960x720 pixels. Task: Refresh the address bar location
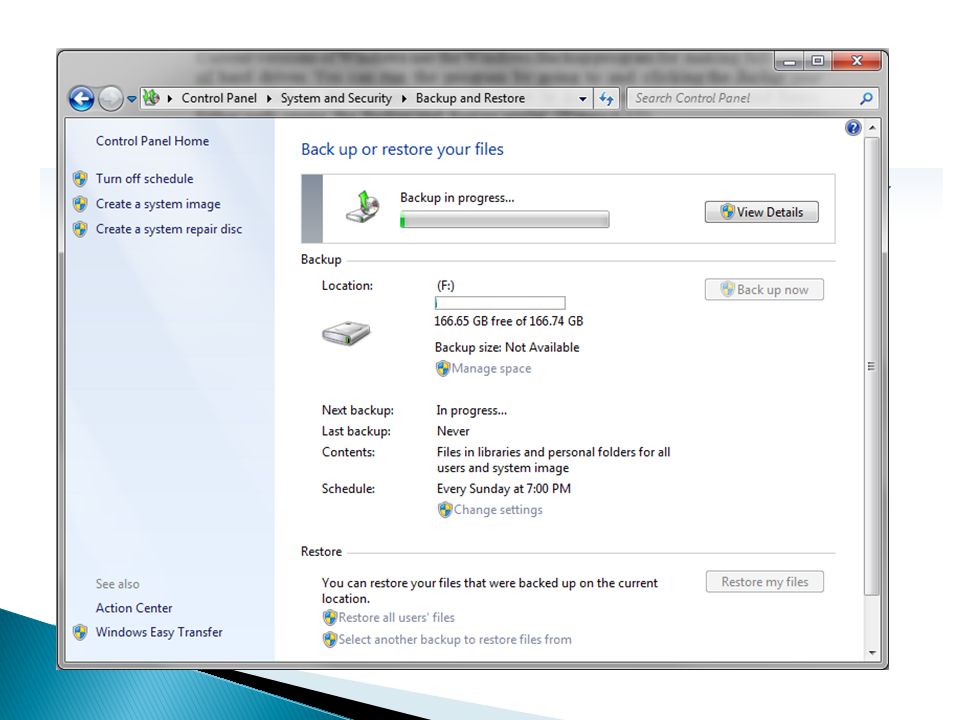click(x=606, y=99)
